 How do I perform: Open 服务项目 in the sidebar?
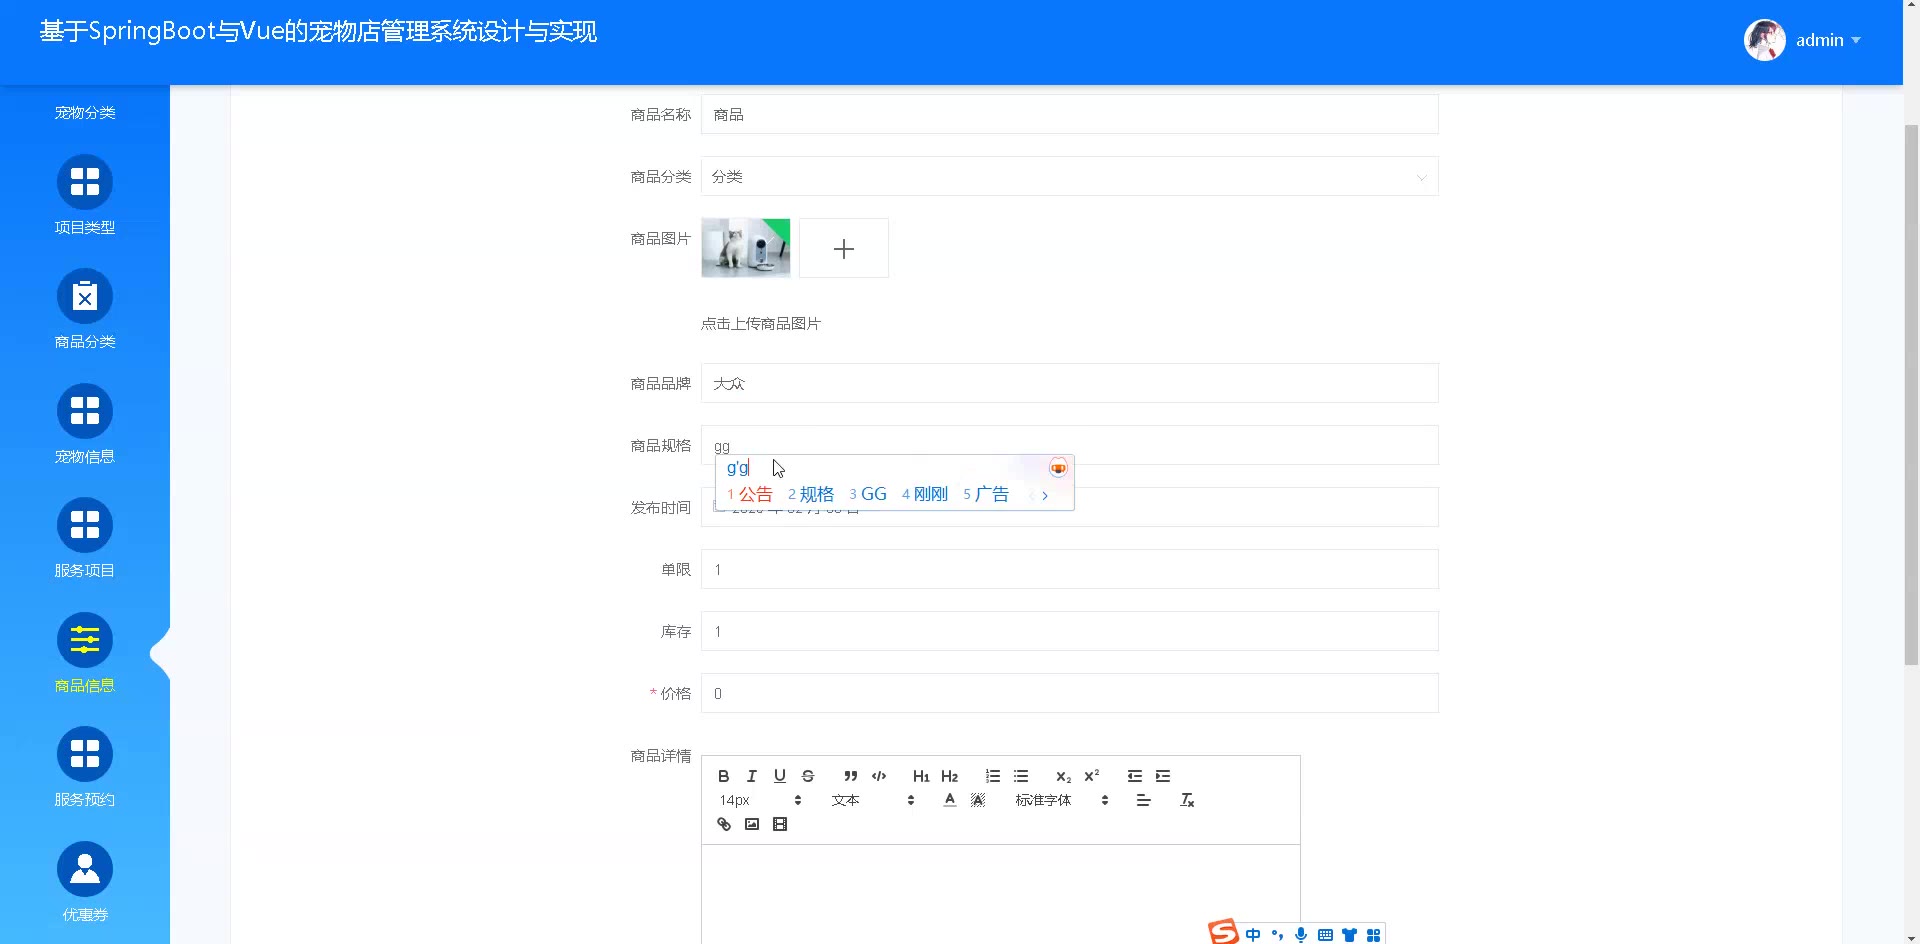point(85,539)
